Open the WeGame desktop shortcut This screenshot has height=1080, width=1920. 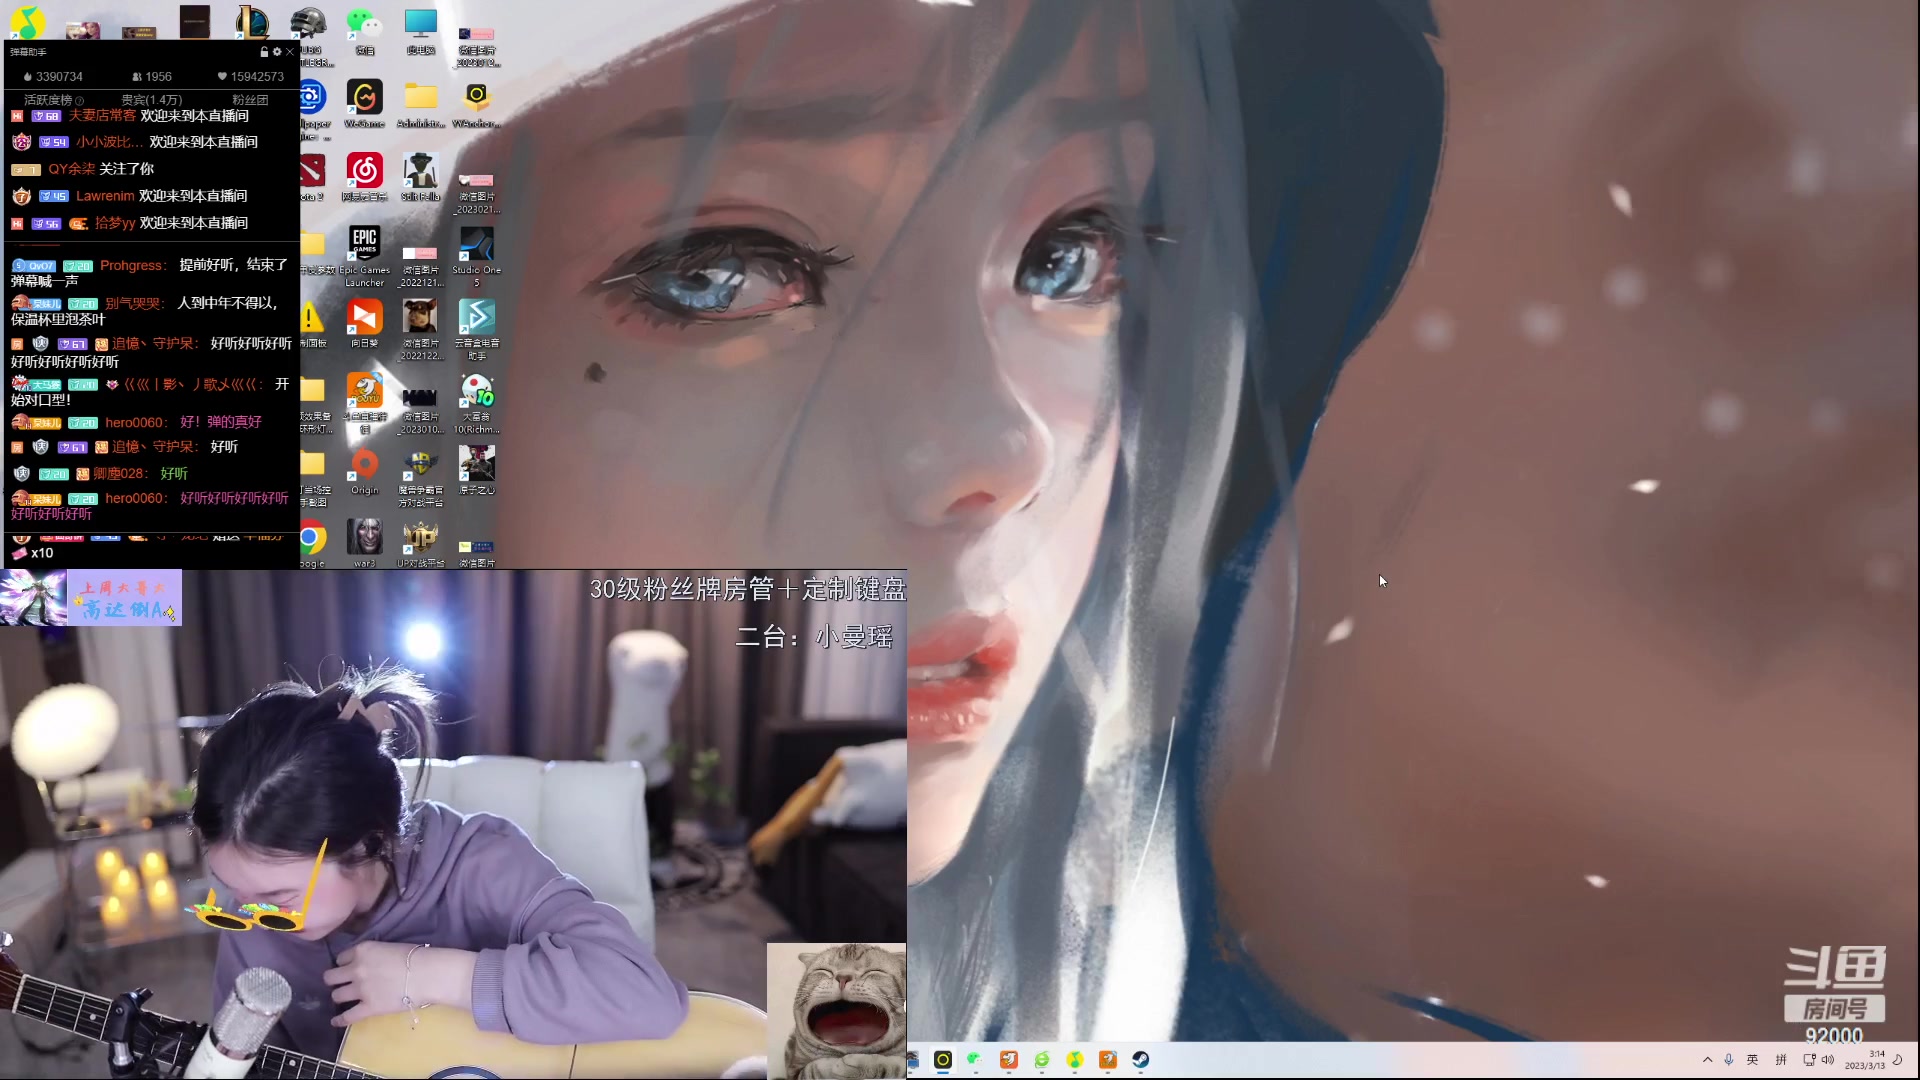click(x=365, y=104)
